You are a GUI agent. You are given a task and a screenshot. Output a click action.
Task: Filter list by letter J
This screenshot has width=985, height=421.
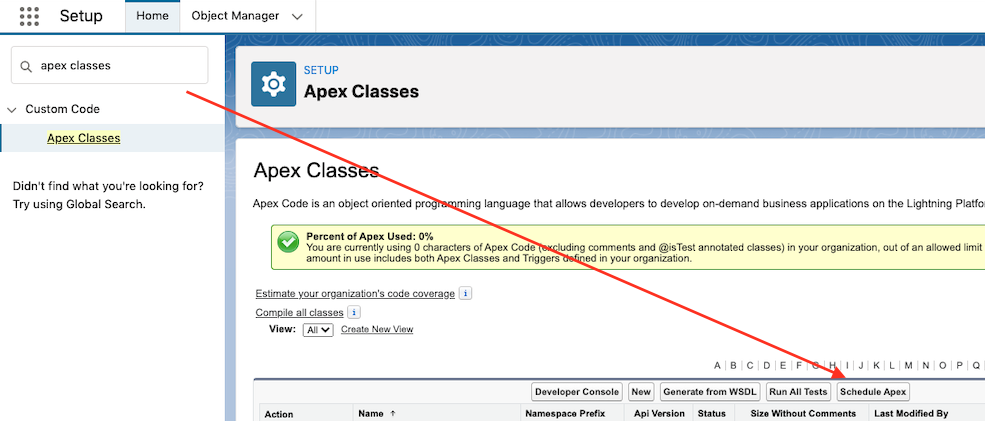point(861,365)
